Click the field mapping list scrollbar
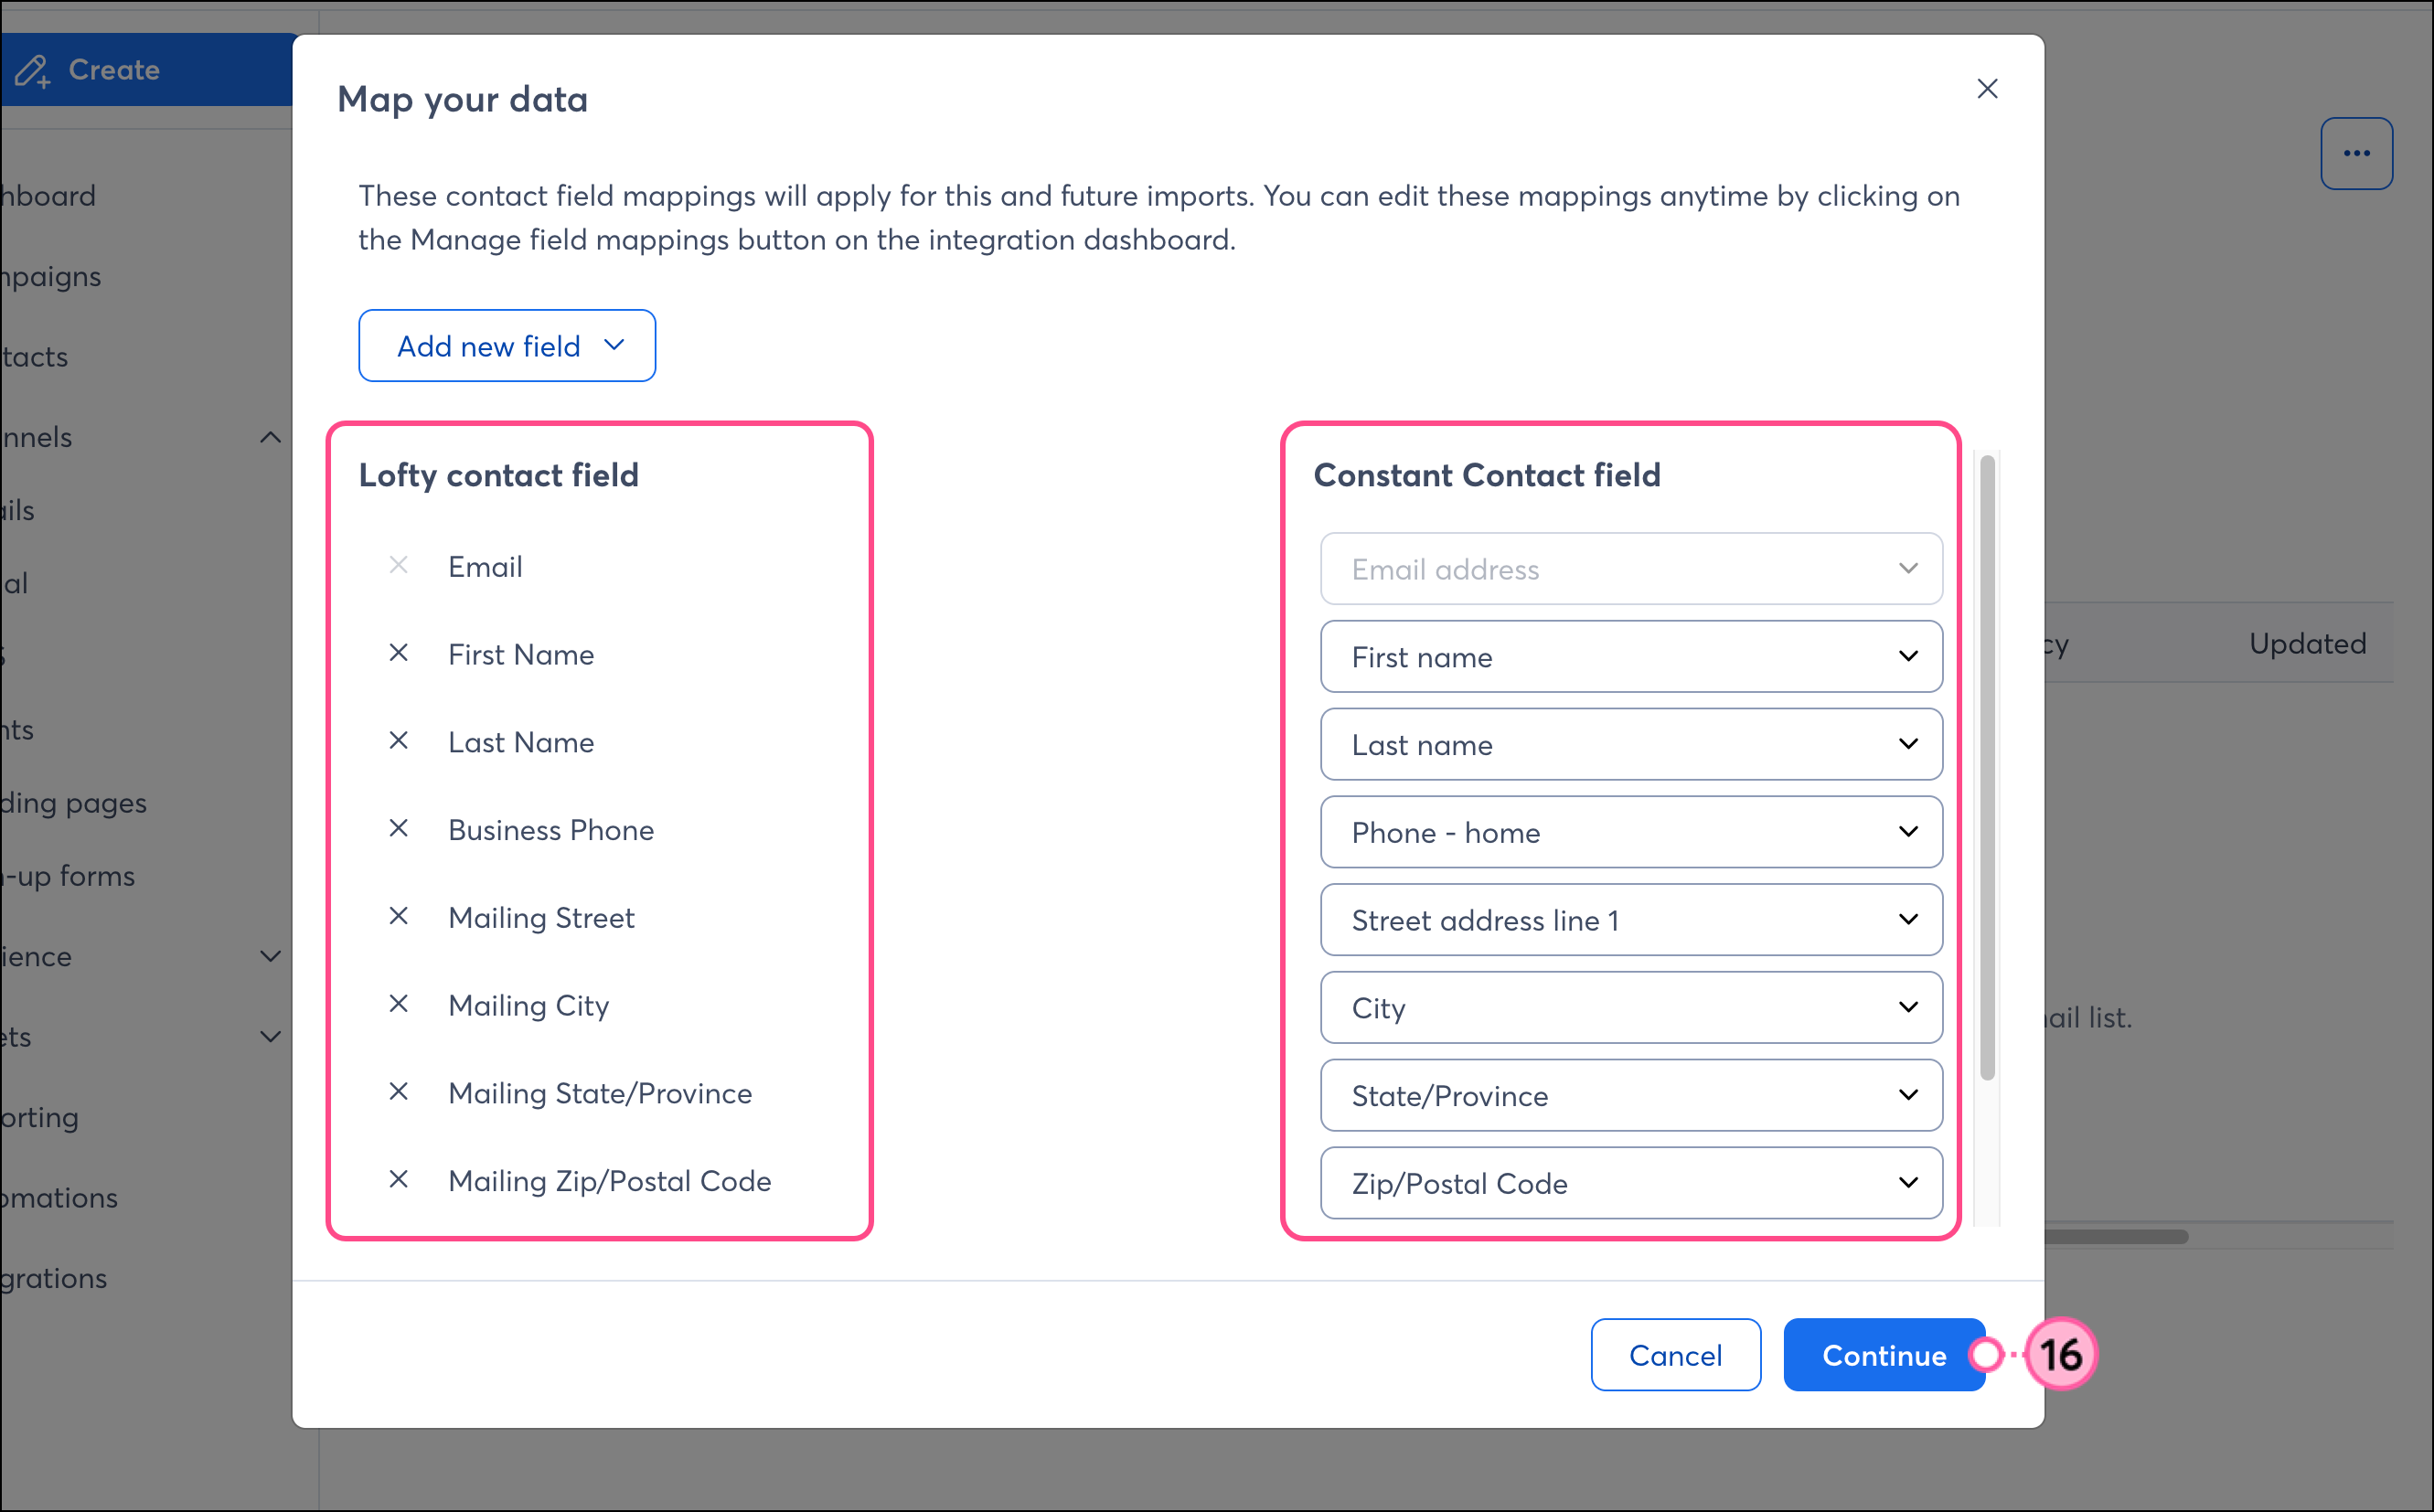The width and height of the screenshot is (2434, 1512). (1987, 768)
